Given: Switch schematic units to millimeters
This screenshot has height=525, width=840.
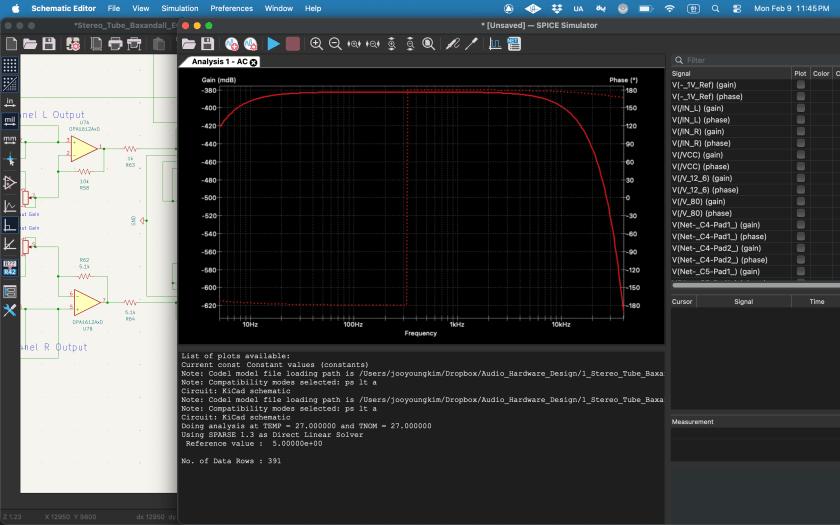Looking at the screenshot, I should pyautogui.click(x=10, y=141).
